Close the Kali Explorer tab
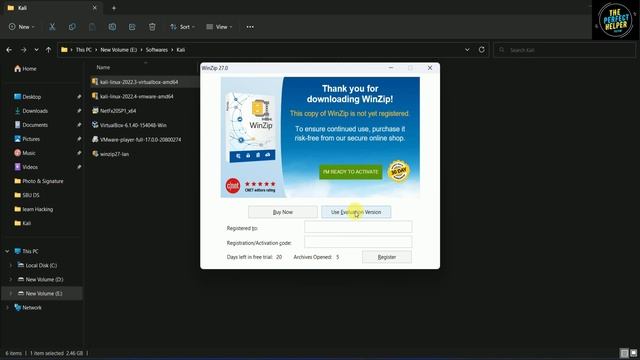 pos(94,8)
